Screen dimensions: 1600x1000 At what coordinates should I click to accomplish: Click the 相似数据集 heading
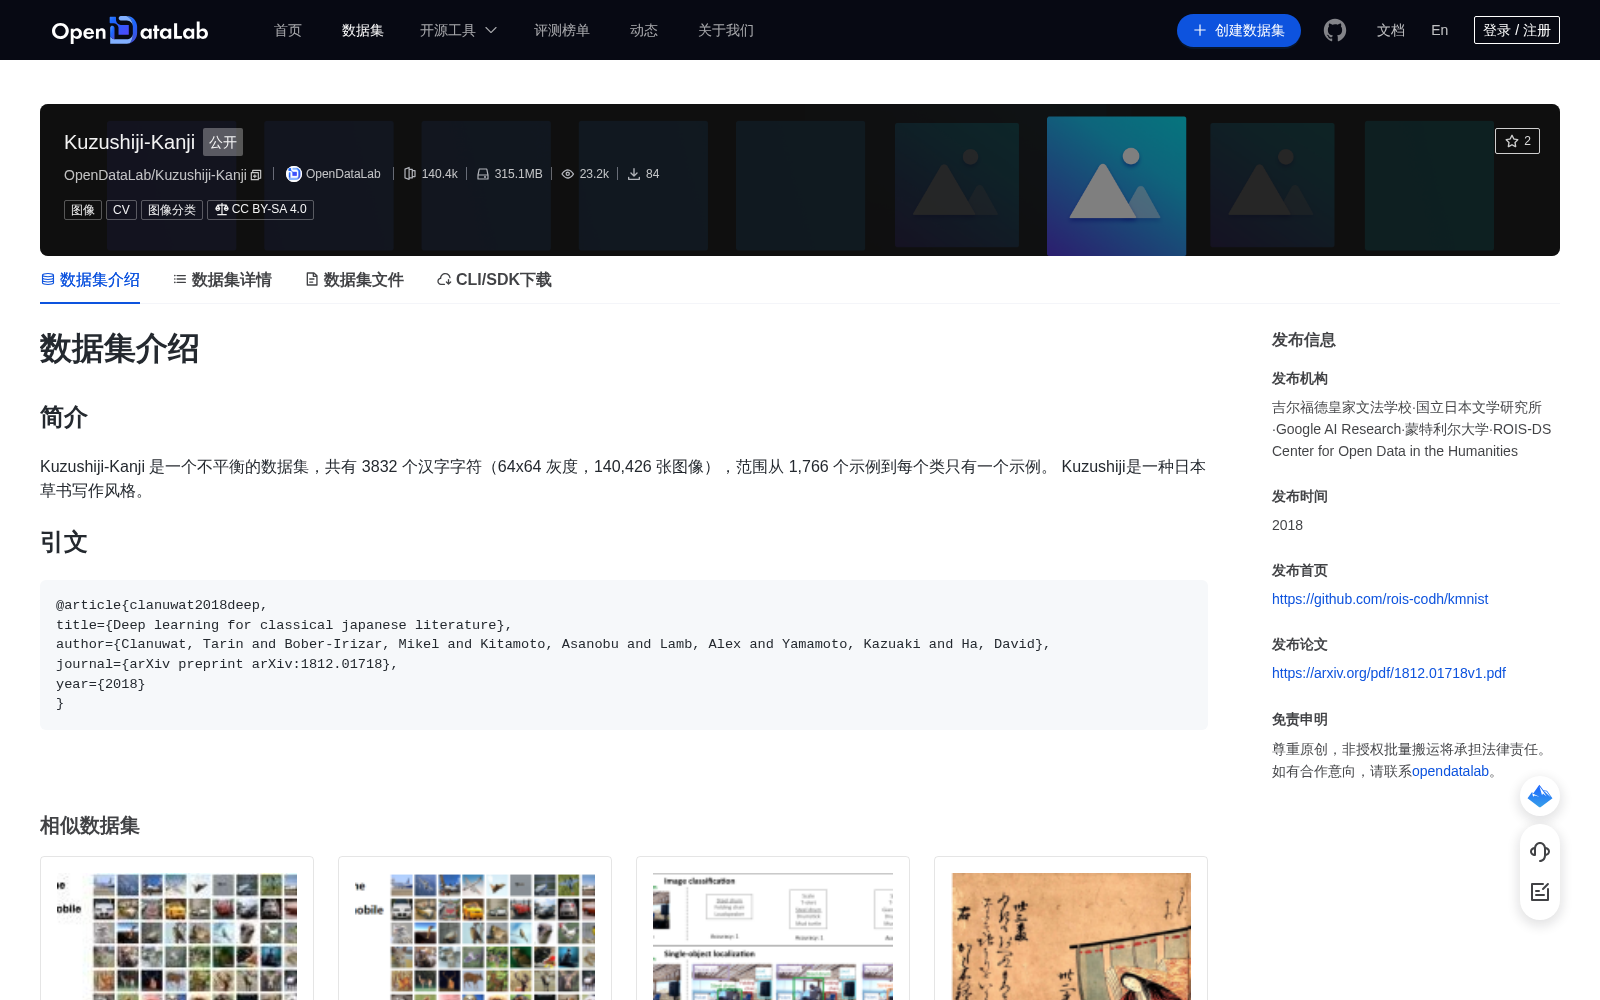(x=90, y=826)
